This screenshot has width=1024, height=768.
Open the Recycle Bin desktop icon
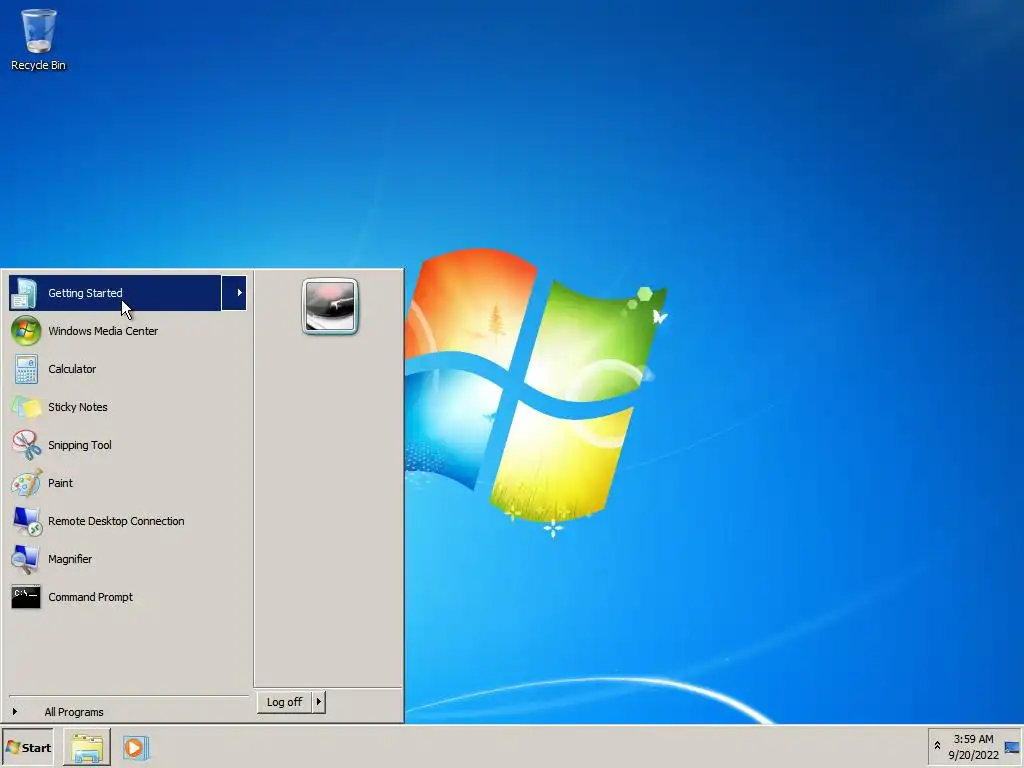tap(39, 39)
